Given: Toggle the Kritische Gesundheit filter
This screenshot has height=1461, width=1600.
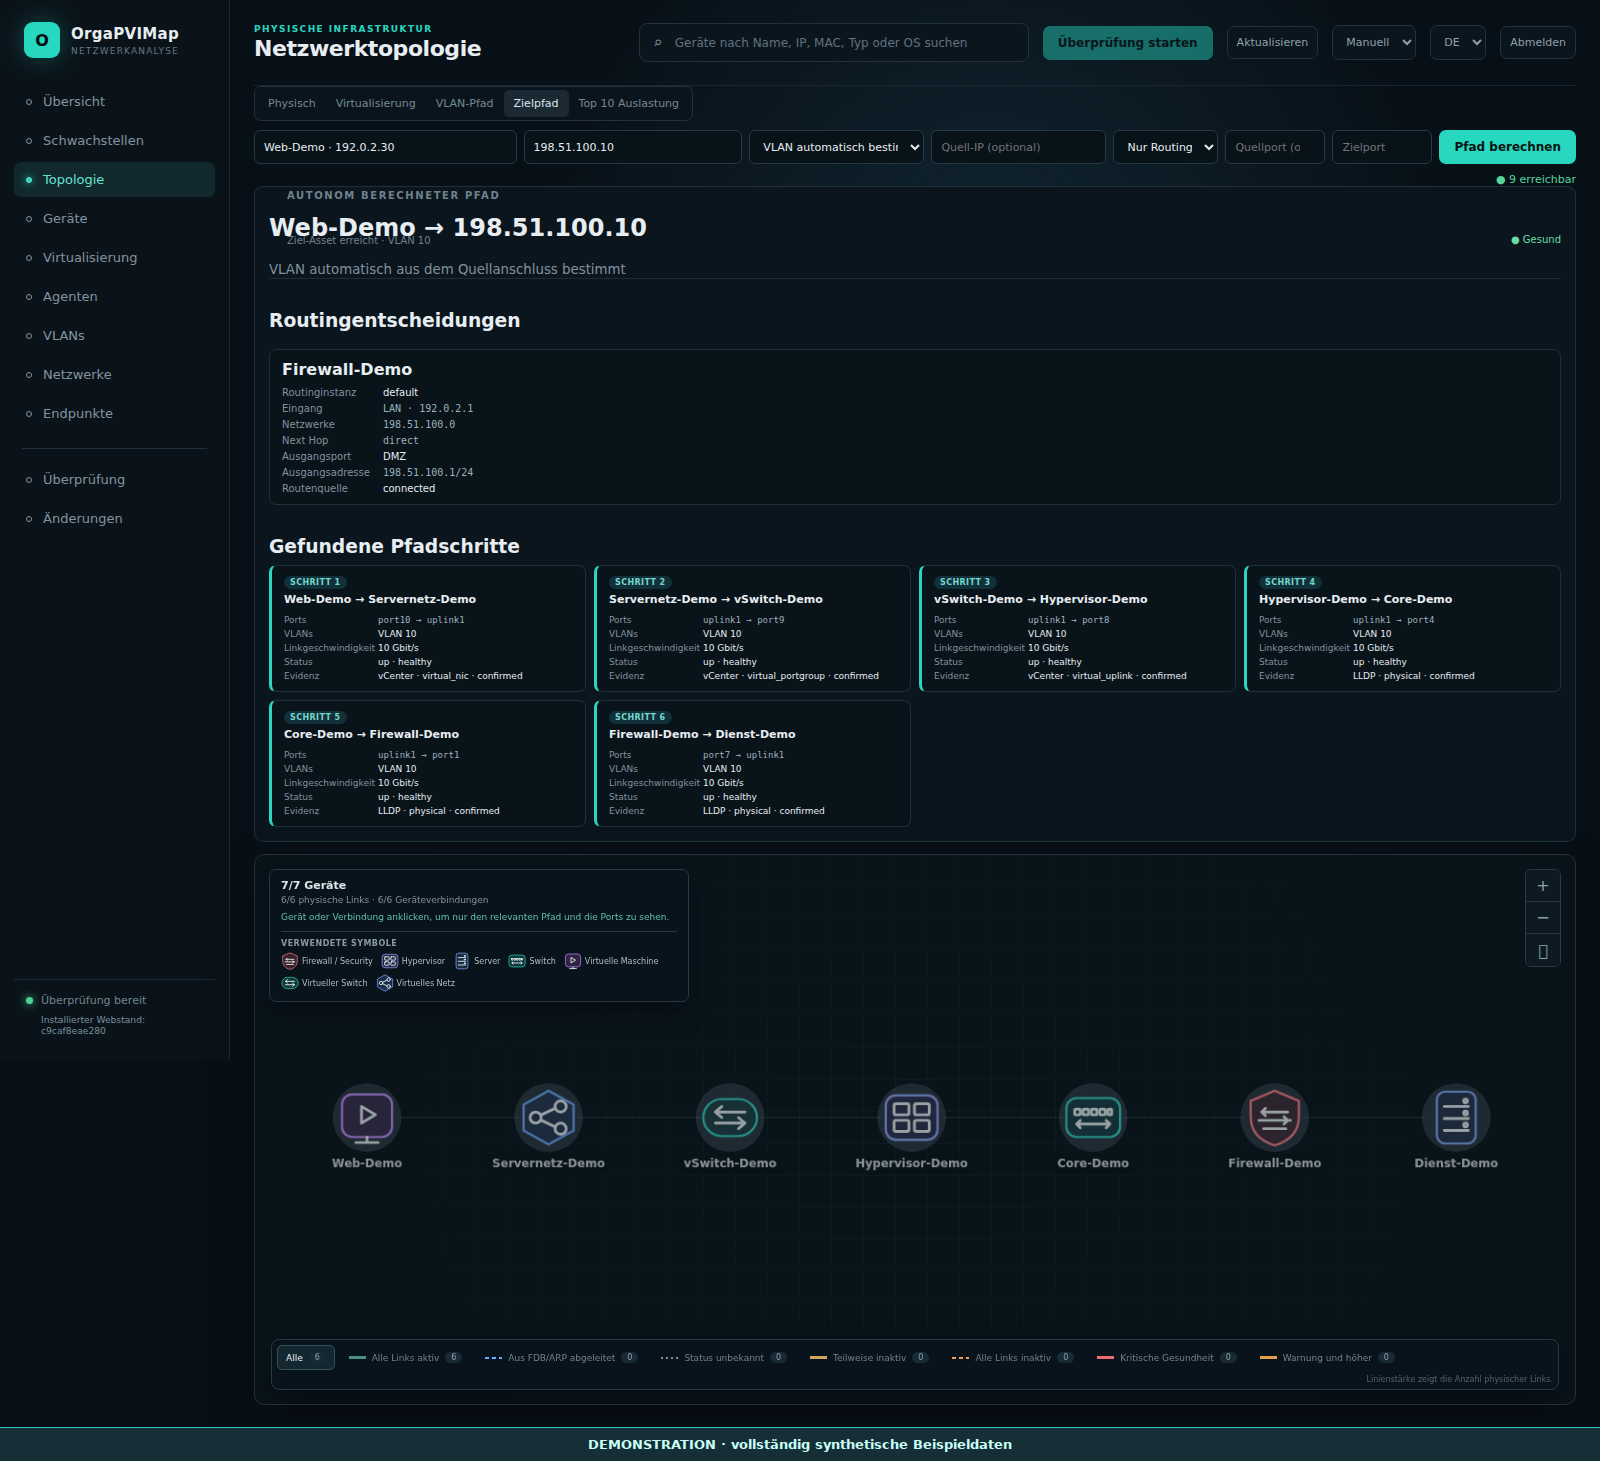Looking at the screenshot, I should pos(1167,1357).
